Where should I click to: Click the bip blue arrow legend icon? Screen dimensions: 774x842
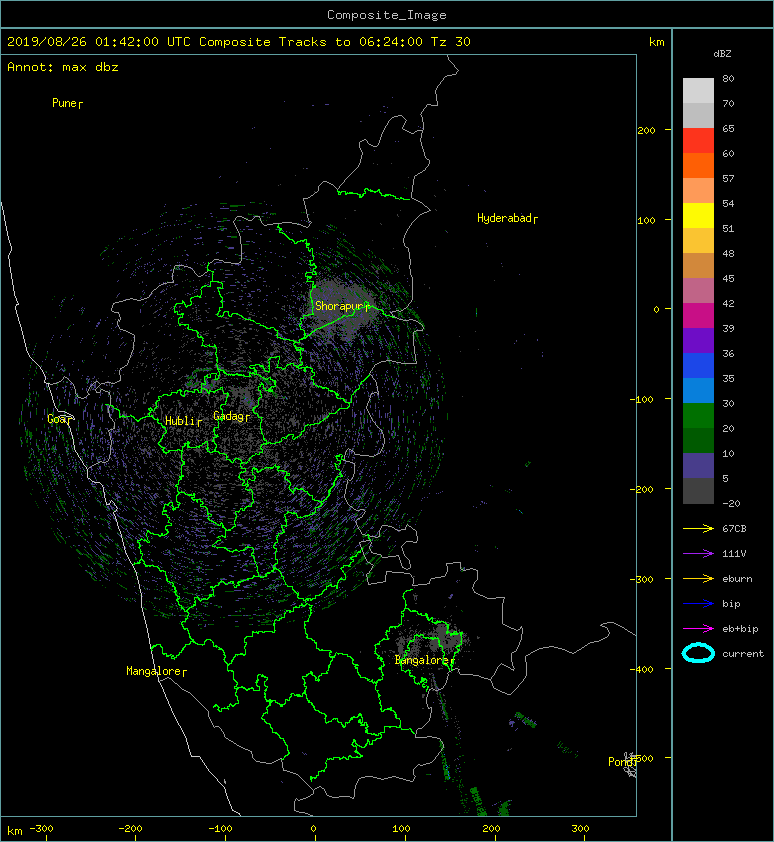[698, 604]
